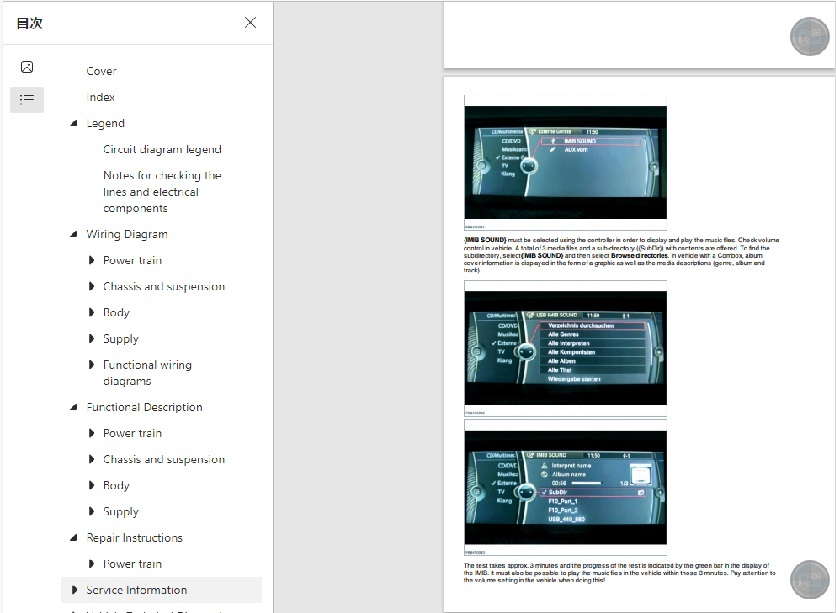
Task: Open Circuit diagram legend
Action: tap(162, 149)
